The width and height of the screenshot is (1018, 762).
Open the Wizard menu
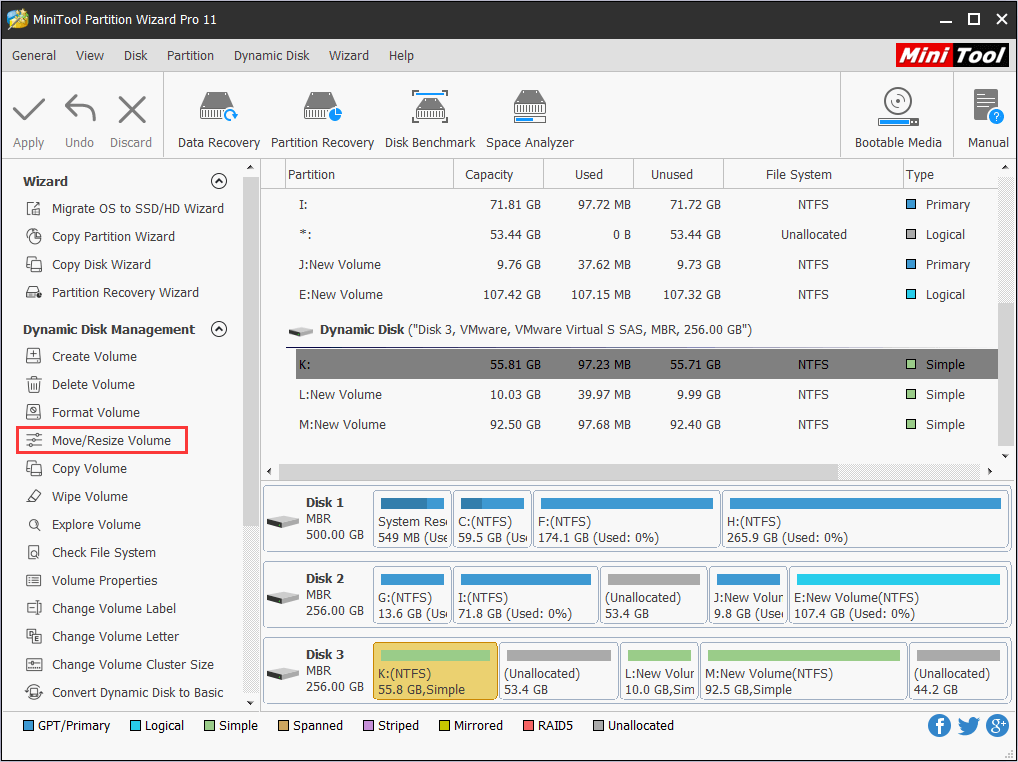pos(349,56)
